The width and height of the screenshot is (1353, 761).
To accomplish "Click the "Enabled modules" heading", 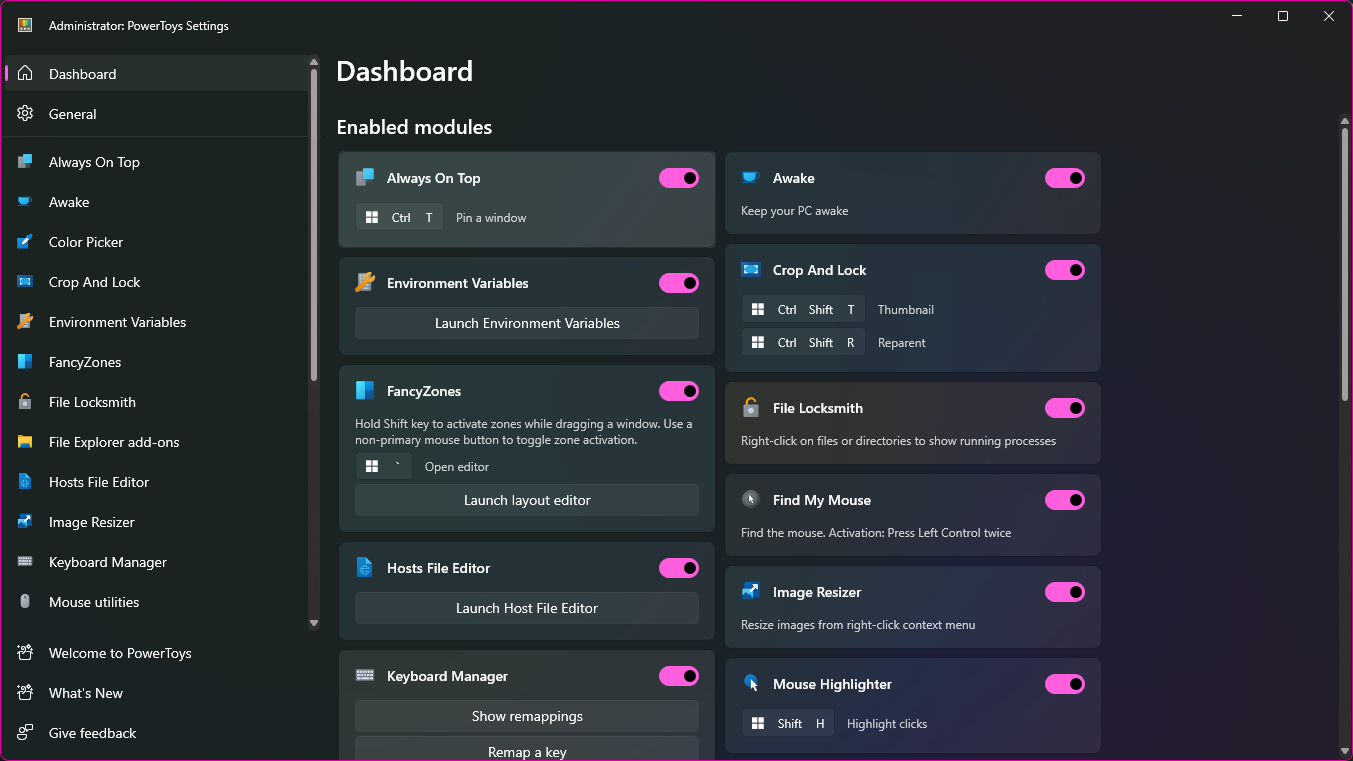I will pos(414,127).
